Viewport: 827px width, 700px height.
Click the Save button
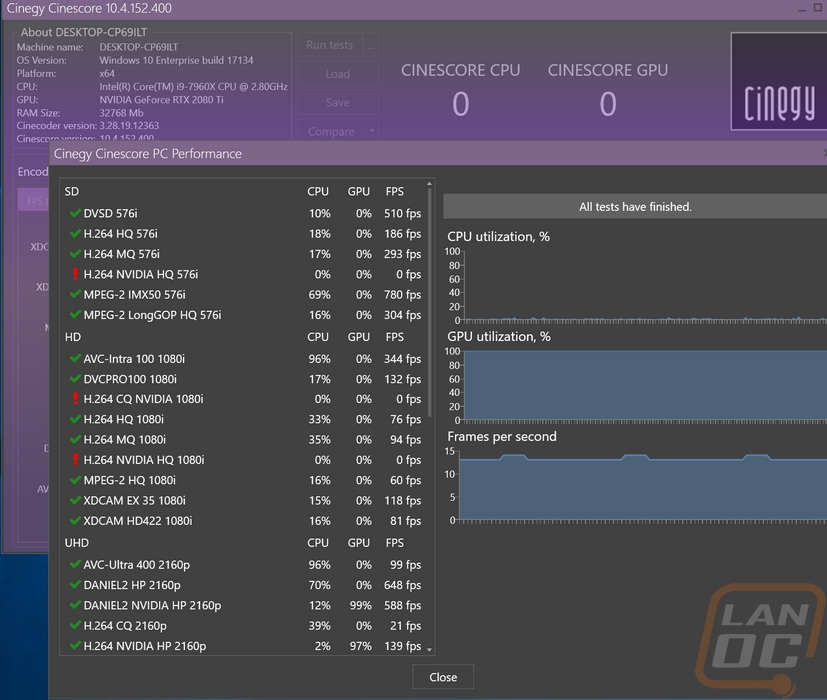(x=338, y=102)
